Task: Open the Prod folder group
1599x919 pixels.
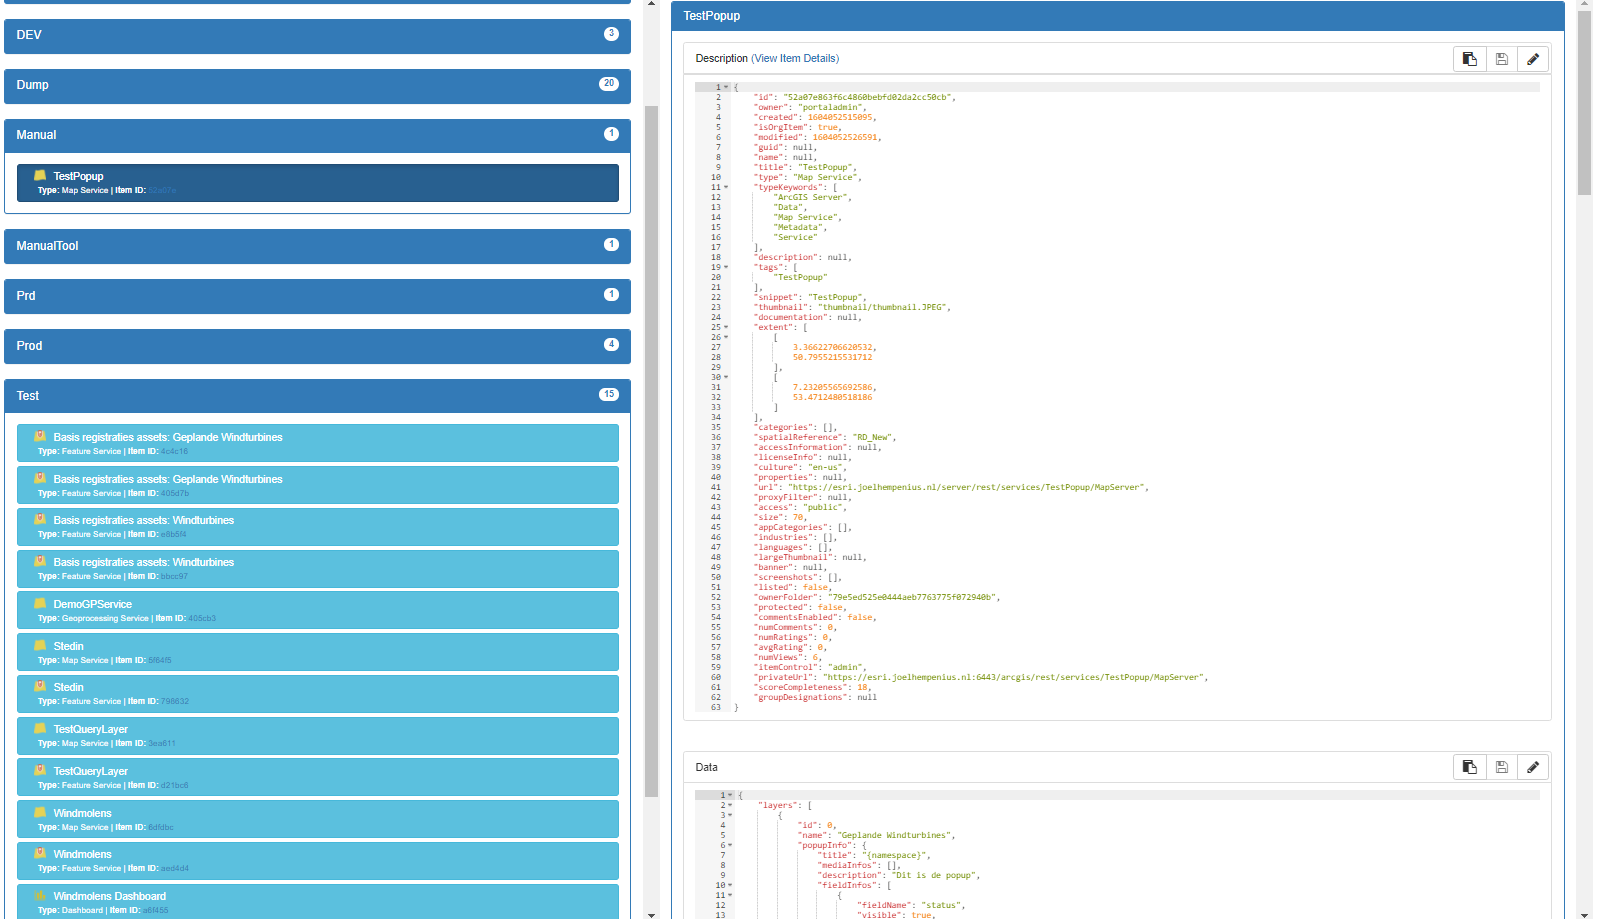Action: click(x=317, y=346)
